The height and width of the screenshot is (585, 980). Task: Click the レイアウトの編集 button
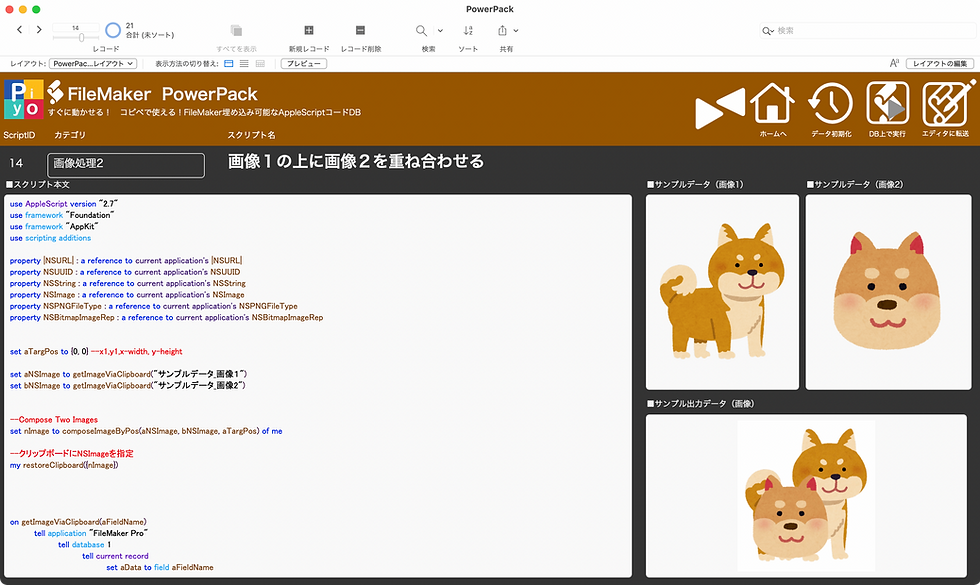coord(940,64)
